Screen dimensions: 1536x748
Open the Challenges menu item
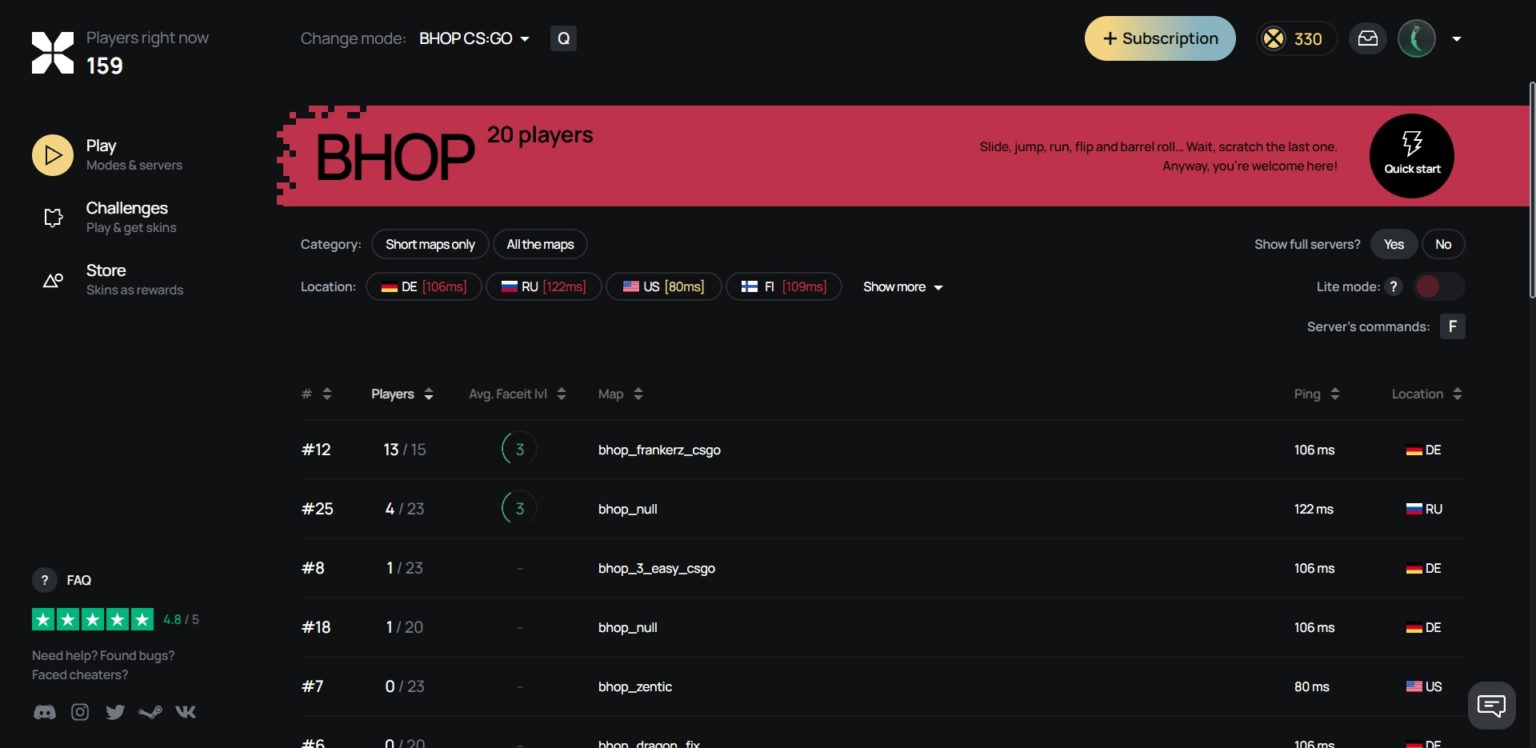126,215
